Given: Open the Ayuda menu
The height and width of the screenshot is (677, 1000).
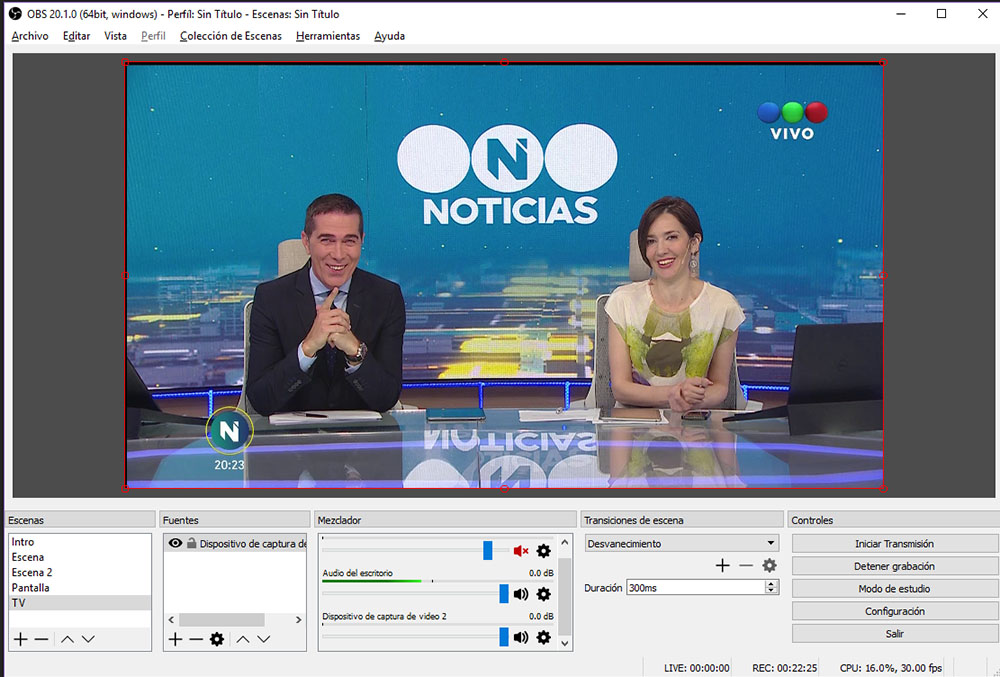Looking at the screenshot, I should point(390,36).
